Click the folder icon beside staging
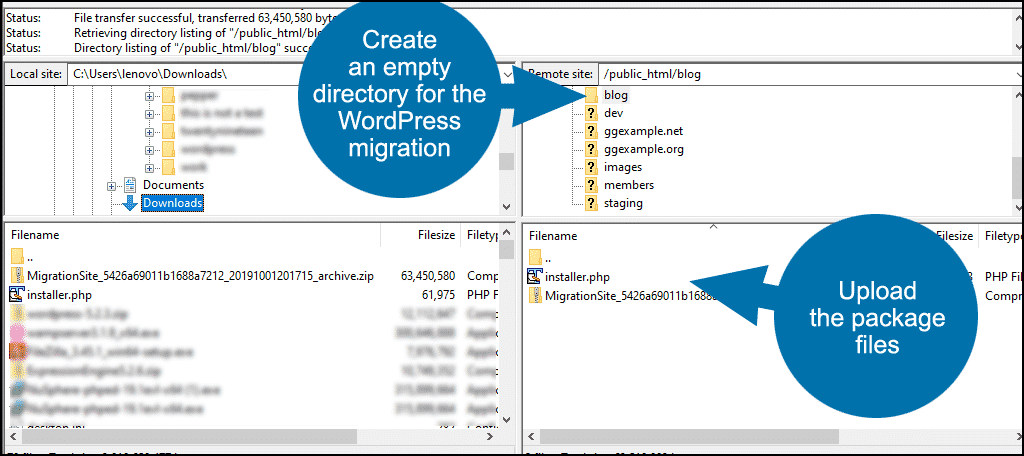 coord(592,203)
